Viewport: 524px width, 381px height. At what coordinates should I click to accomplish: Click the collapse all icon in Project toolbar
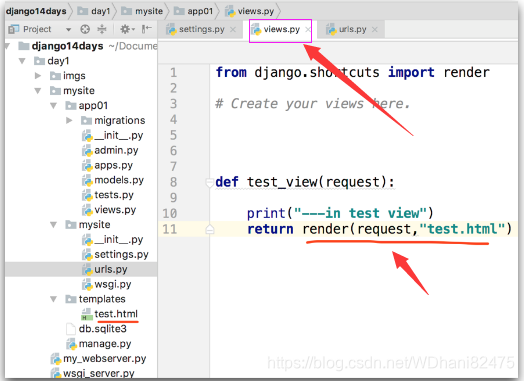(102, 29)
